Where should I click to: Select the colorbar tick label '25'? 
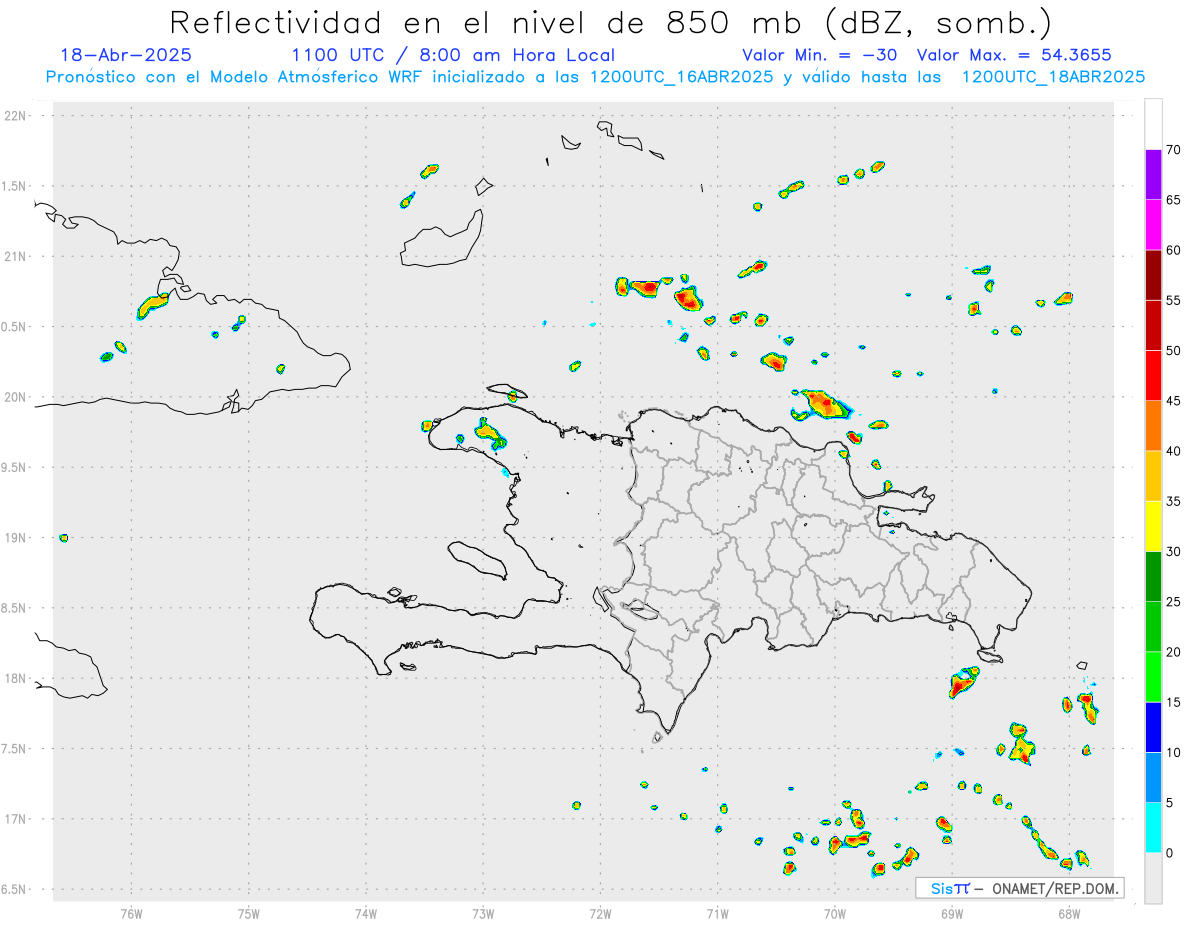(x=1174, y=602)
